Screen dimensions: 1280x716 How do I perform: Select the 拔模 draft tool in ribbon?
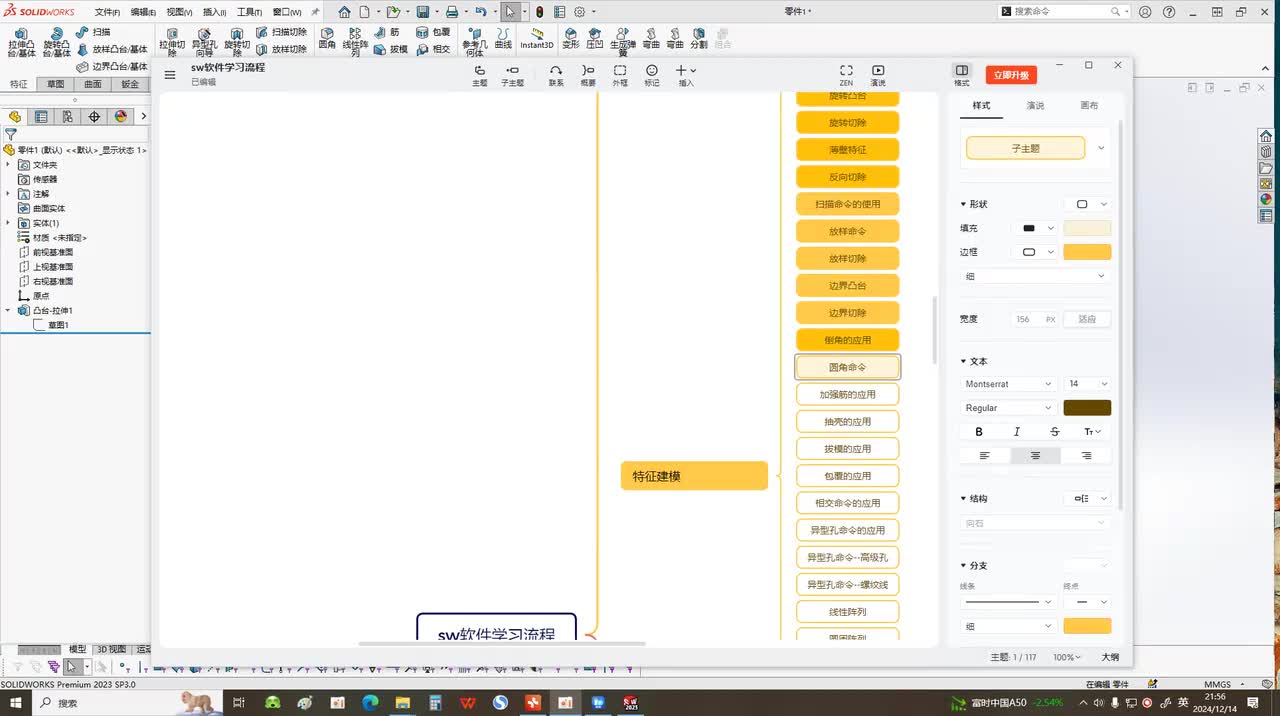point(390,49)
